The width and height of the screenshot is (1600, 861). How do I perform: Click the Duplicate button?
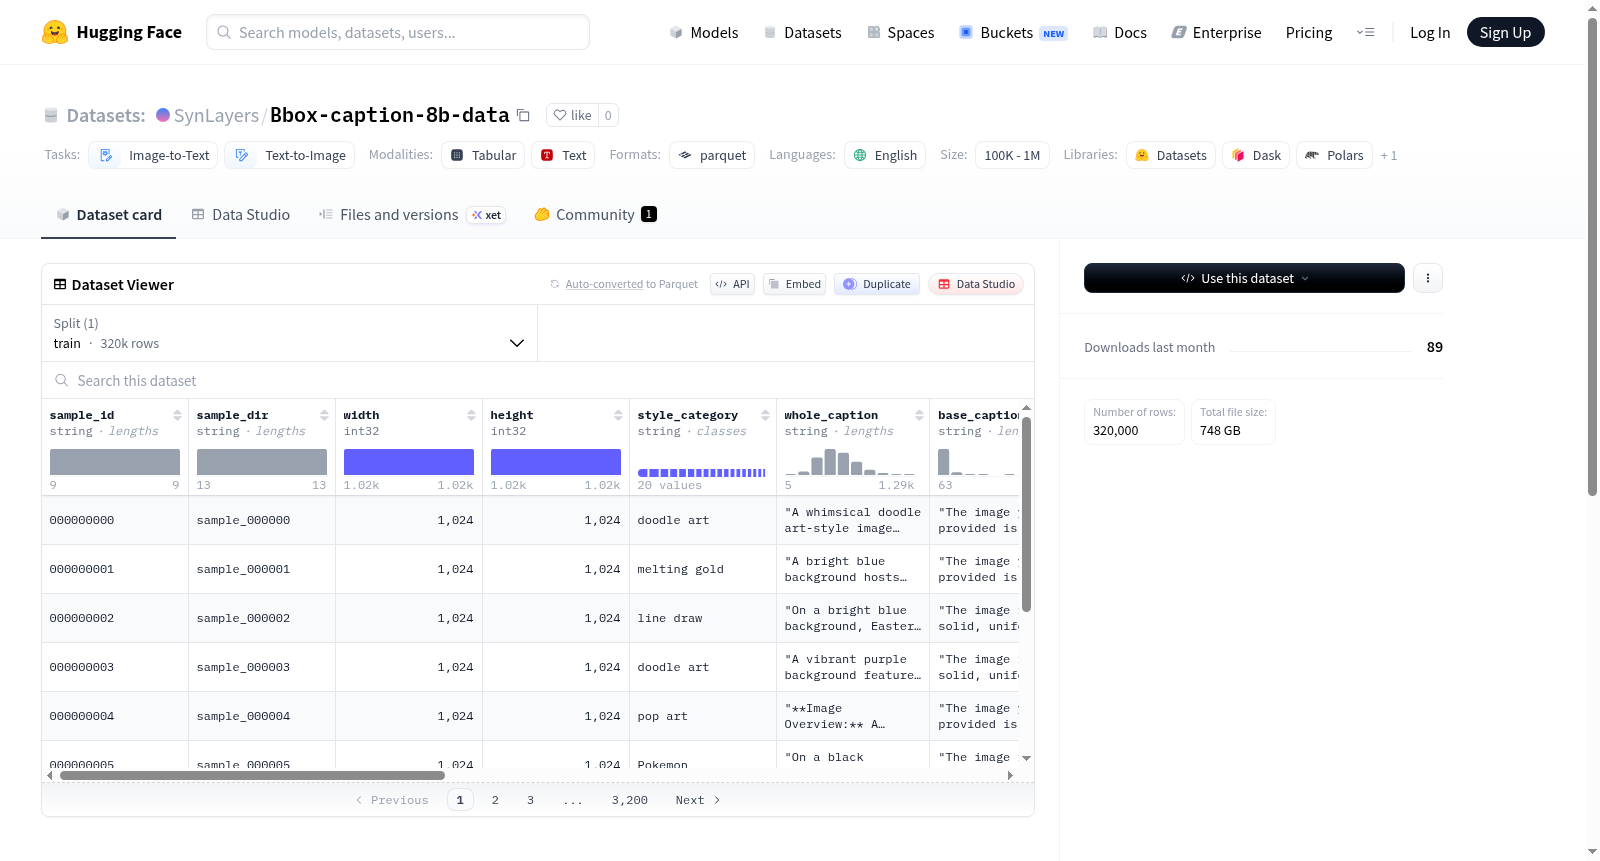coord(877,284)
